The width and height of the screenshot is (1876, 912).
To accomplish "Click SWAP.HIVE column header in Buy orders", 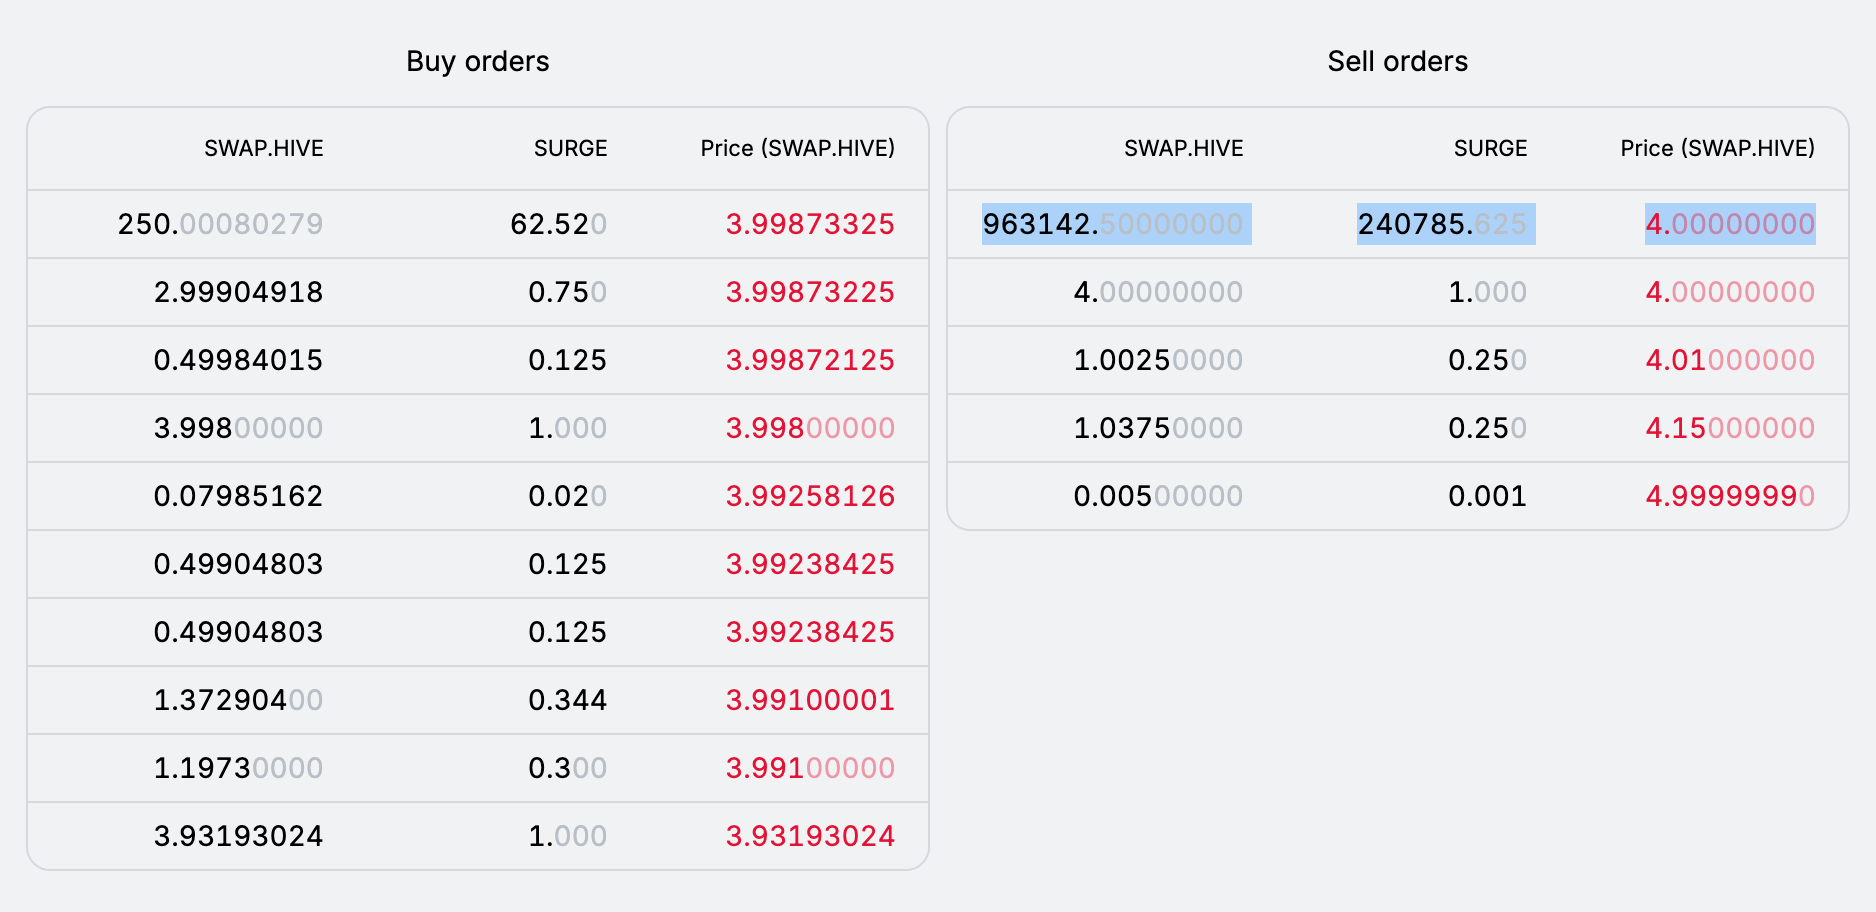I will 263,149.
